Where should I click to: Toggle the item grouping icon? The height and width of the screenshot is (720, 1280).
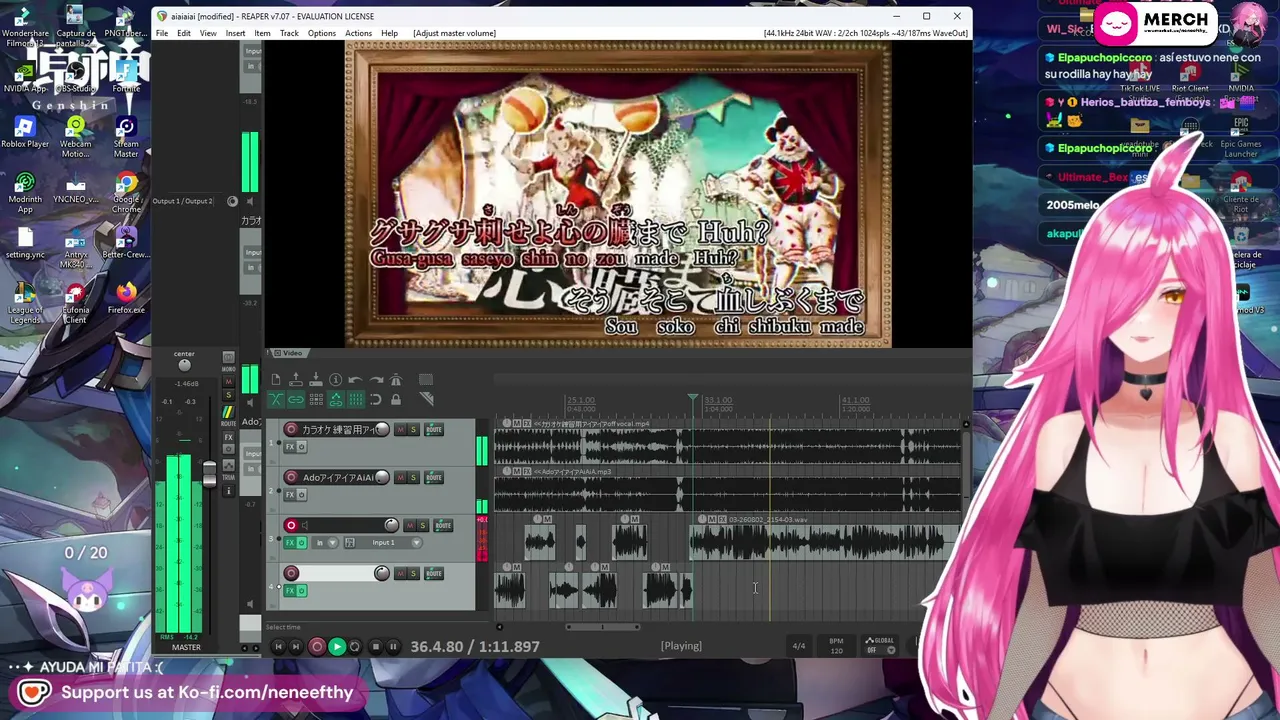(x=296, y=400)
